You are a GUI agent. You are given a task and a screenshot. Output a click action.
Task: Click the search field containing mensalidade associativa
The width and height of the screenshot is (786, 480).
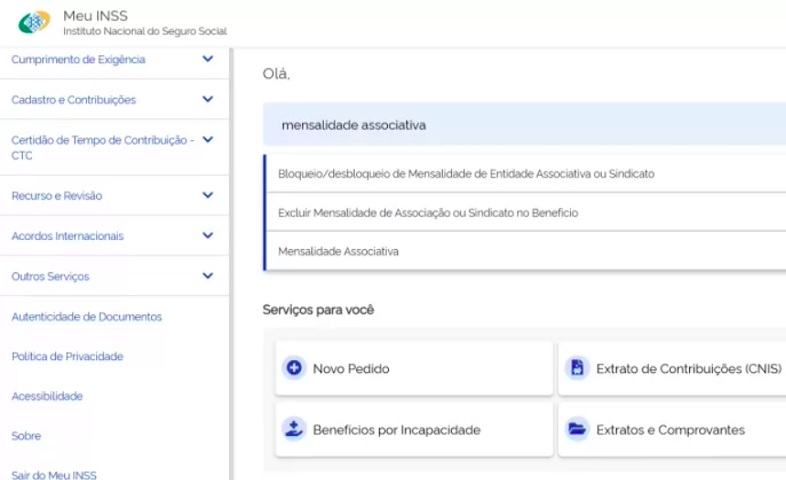tap(520, 125)
